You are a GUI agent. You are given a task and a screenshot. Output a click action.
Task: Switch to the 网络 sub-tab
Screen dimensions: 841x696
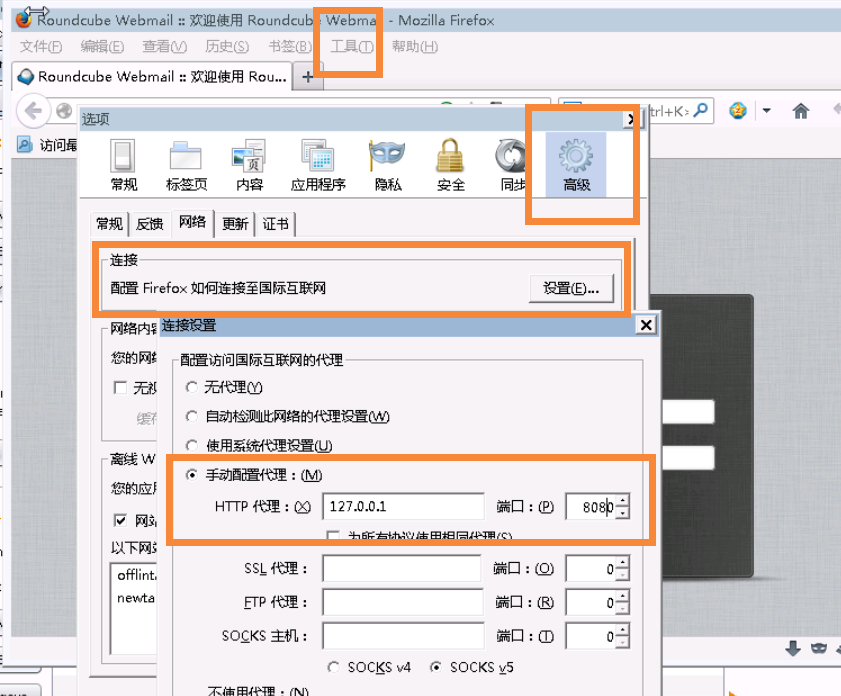coord(193,222)
